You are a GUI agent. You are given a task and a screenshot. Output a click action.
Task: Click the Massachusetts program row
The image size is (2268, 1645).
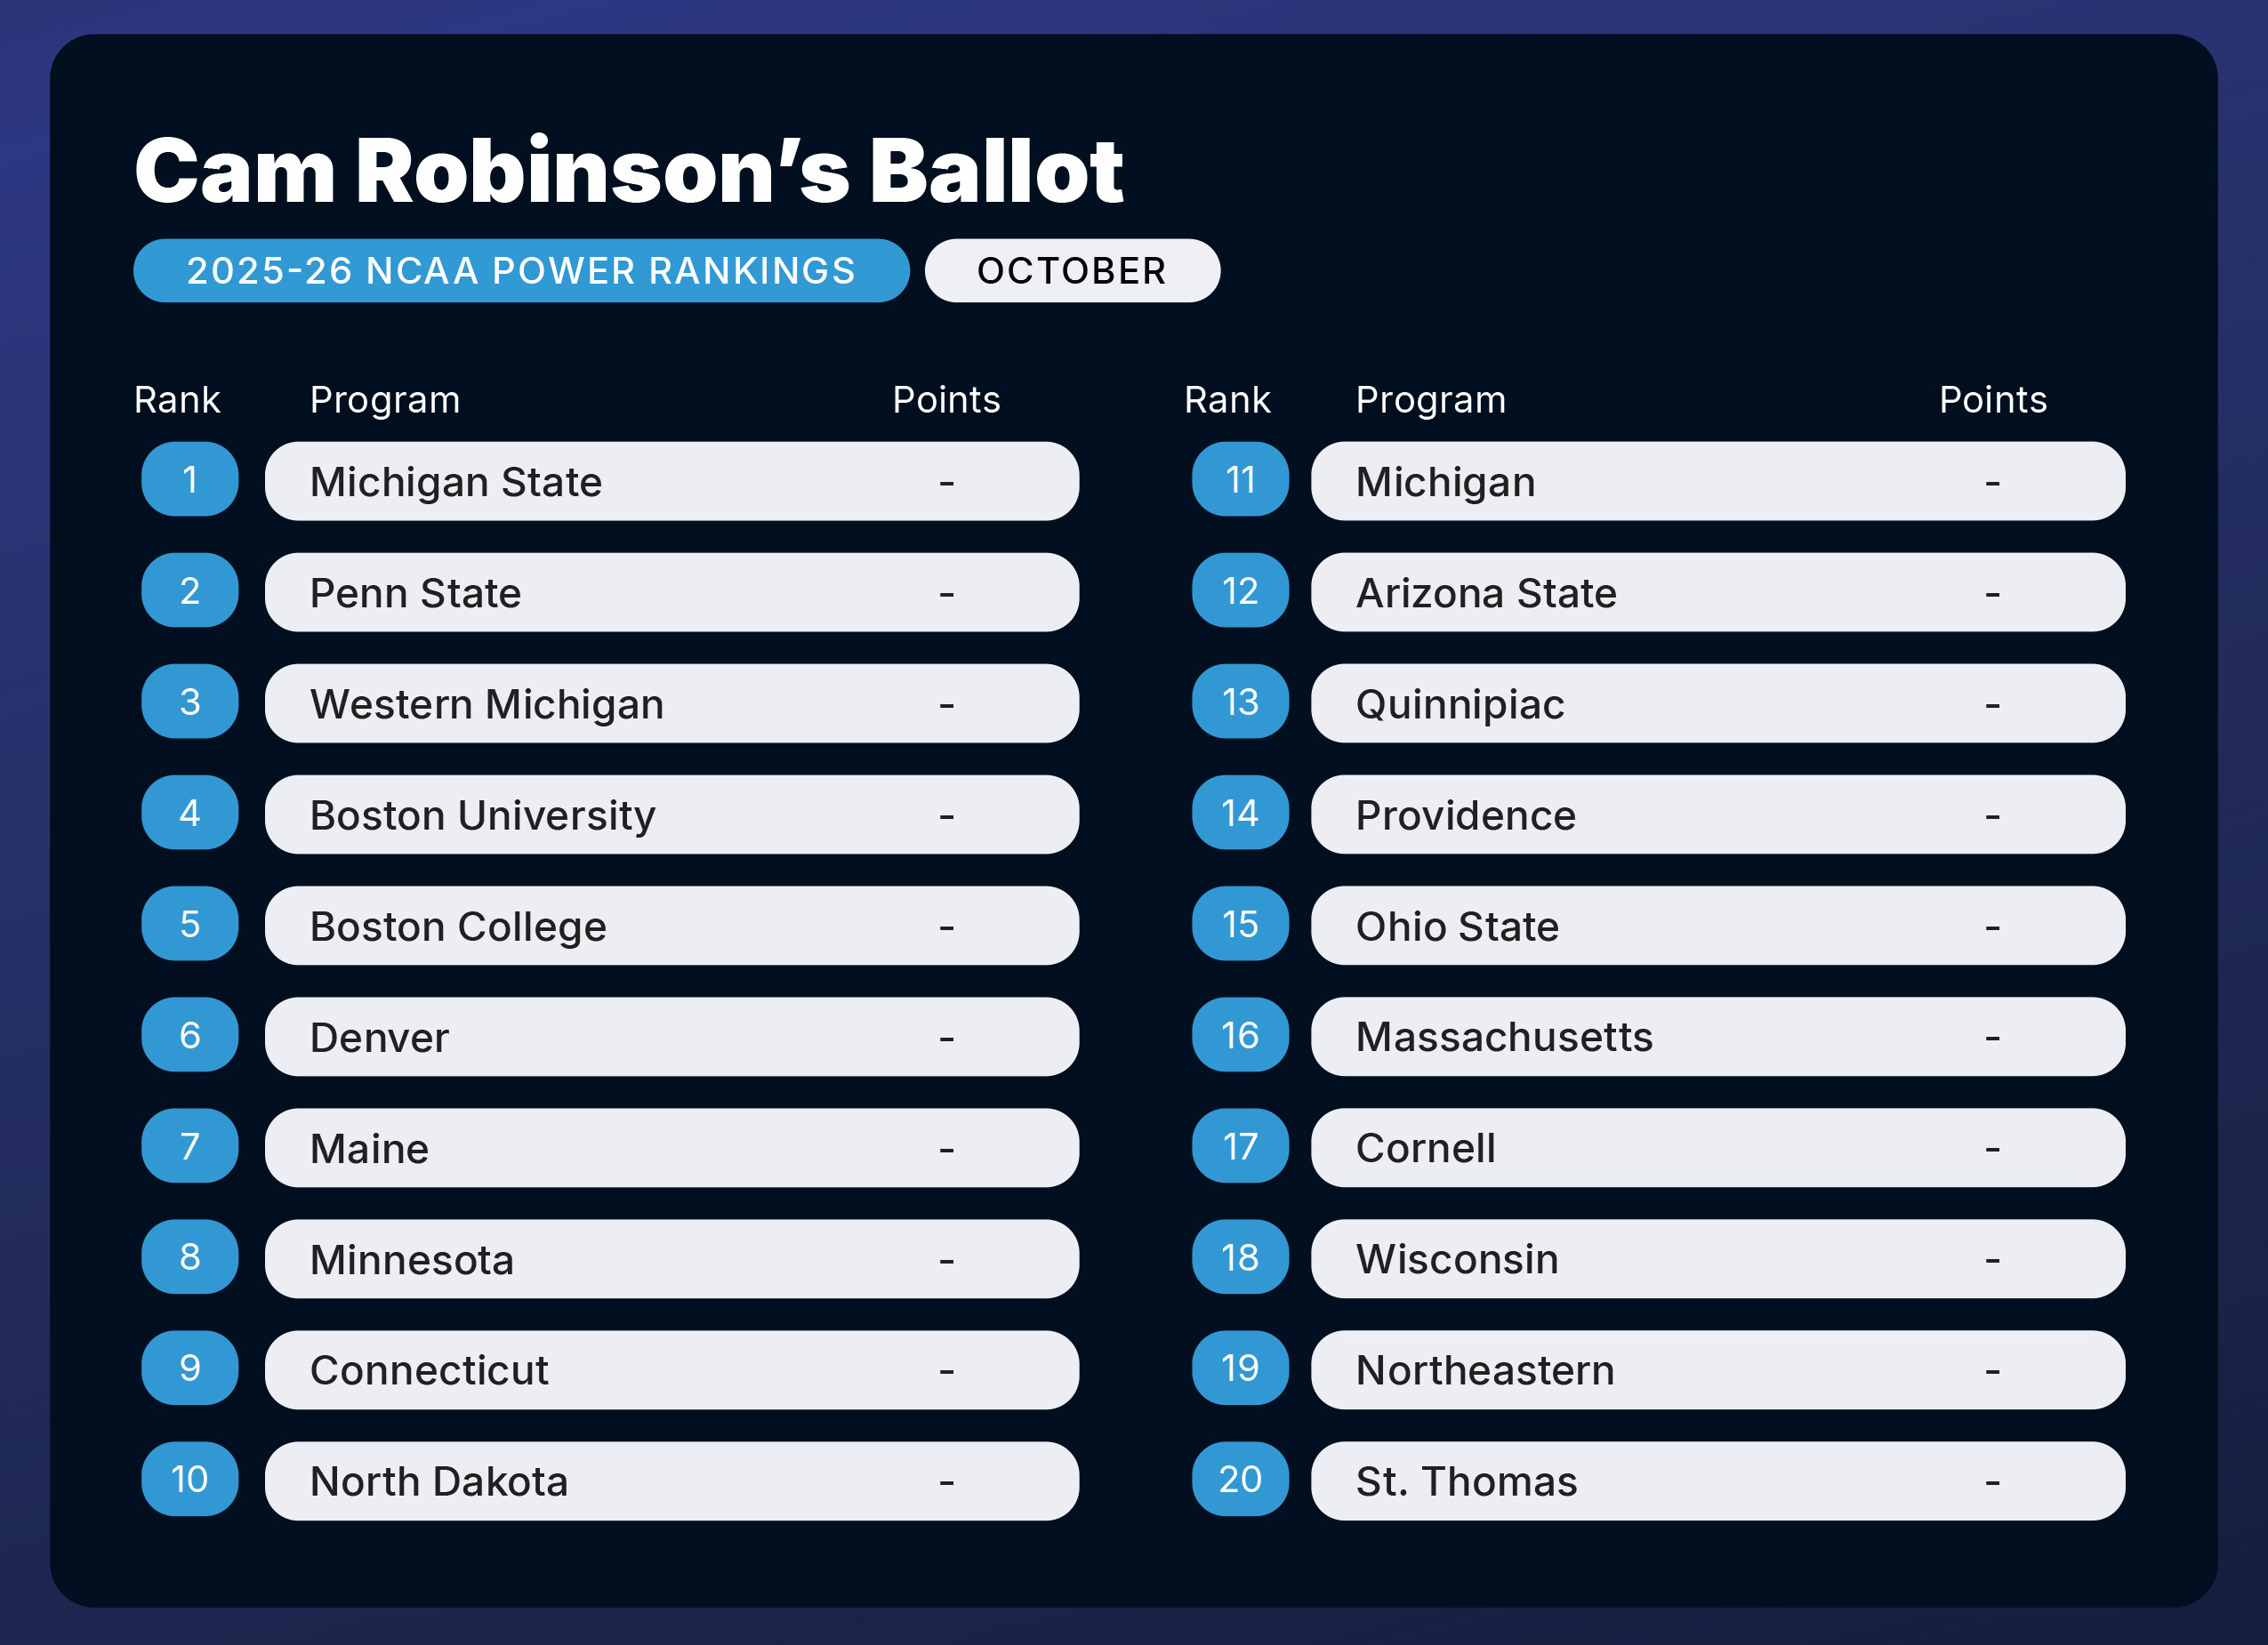1717,1037
